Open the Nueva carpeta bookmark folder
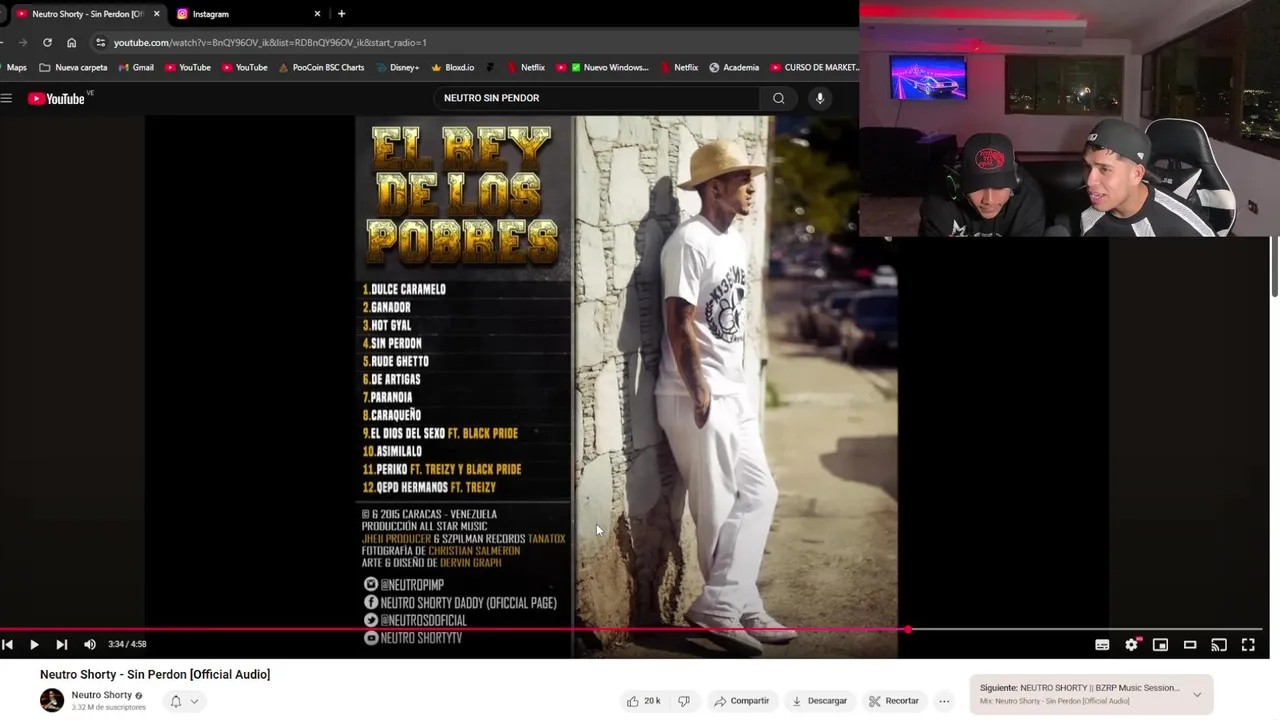The width and height of the screenshot is (1280, 720). [x=73, y=67]
